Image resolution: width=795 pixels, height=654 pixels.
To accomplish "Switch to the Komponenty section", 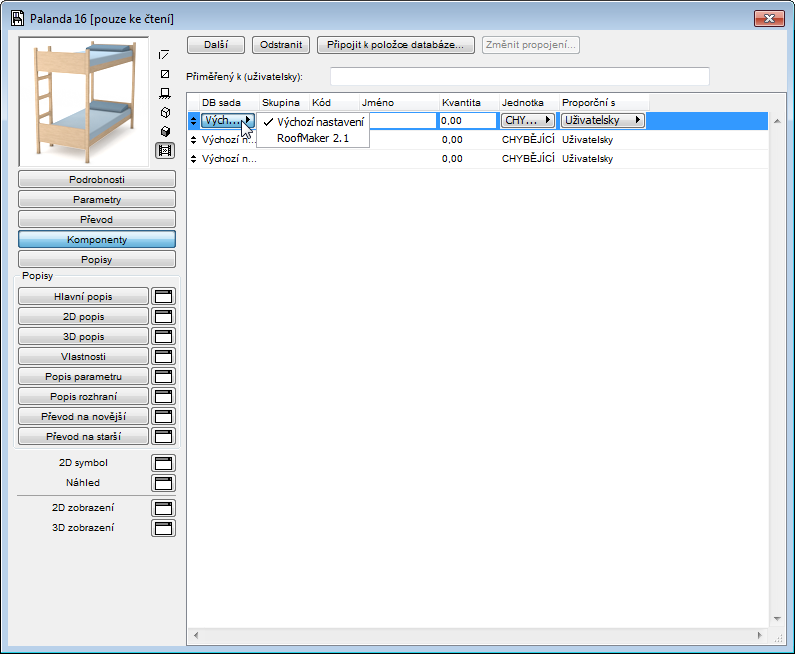I will coord(97,239).
